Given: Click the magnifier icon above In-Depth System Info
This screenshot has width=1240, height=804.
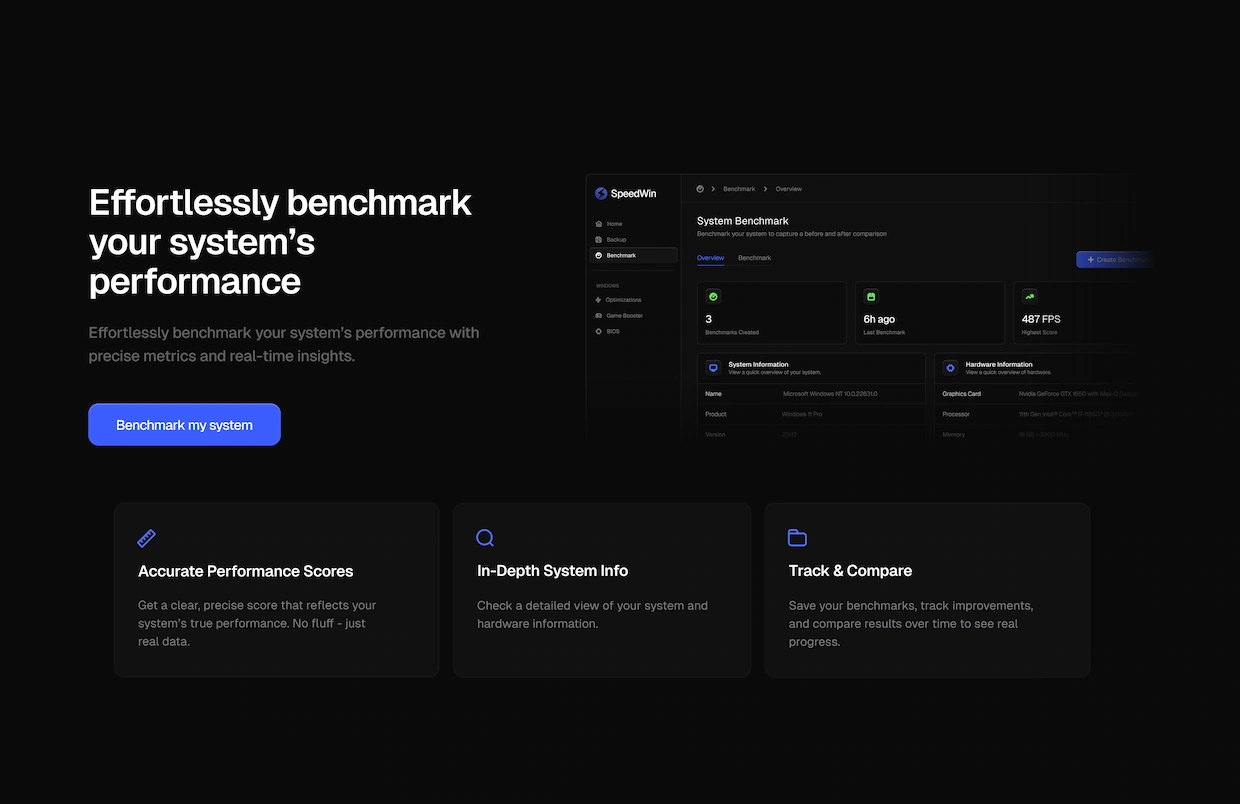Looking at the screenshot, I should tap(485, 538).
